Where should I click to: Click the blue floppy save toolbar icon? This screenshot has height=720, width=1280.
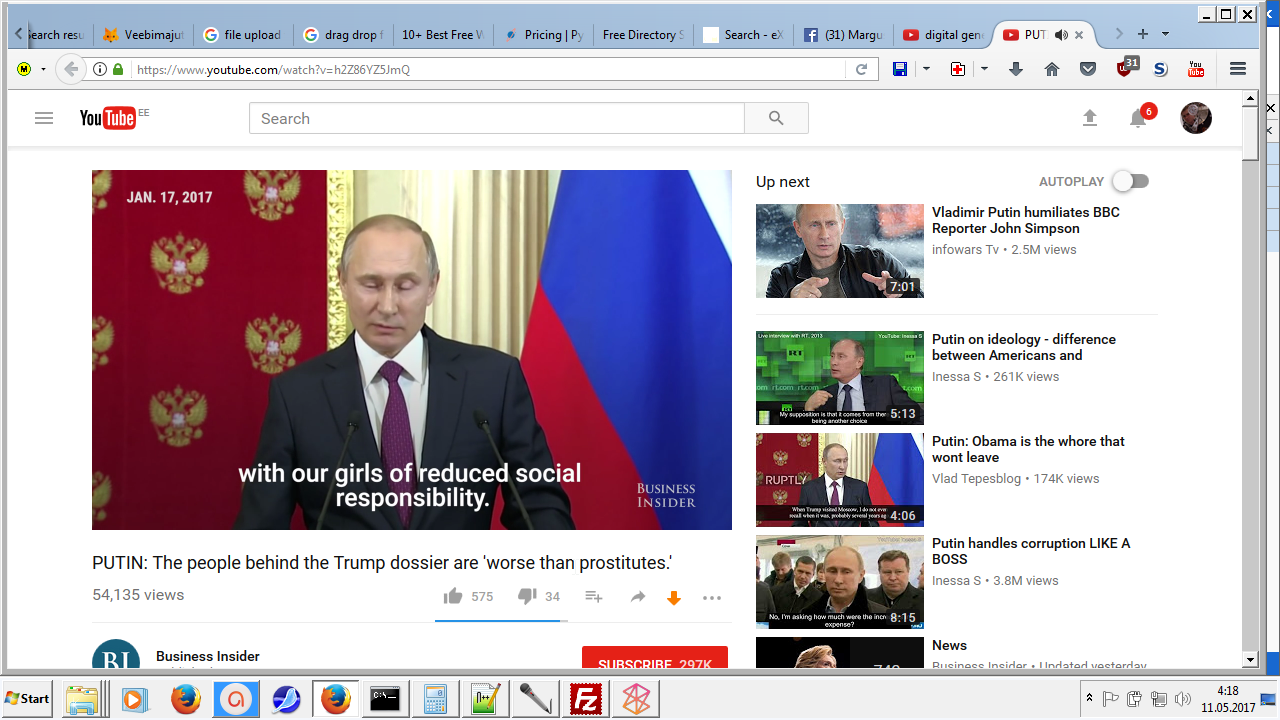tap(900, 69)
